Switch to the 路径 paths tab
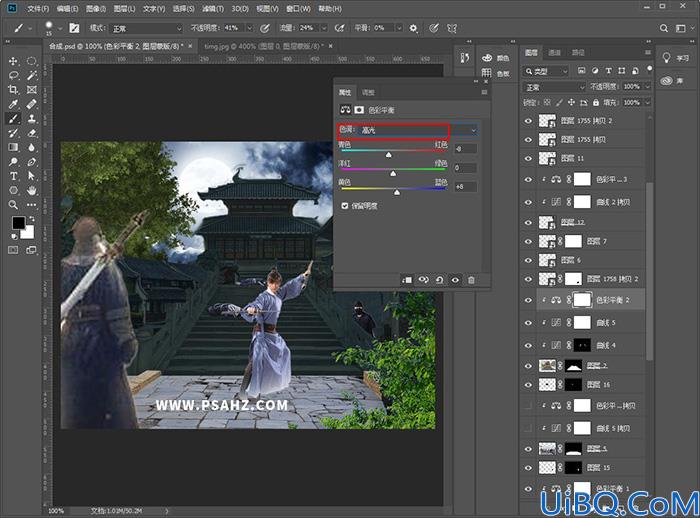 coord(578,53)
